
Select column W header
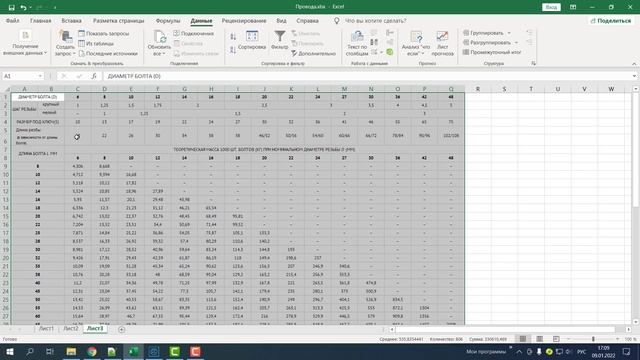[x=611, y=89]
